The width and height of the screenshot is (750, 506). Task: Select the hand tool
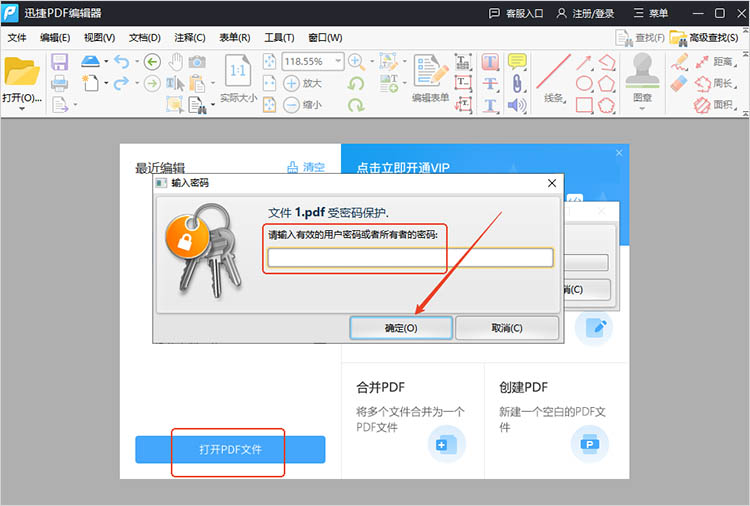coord(176,62)
